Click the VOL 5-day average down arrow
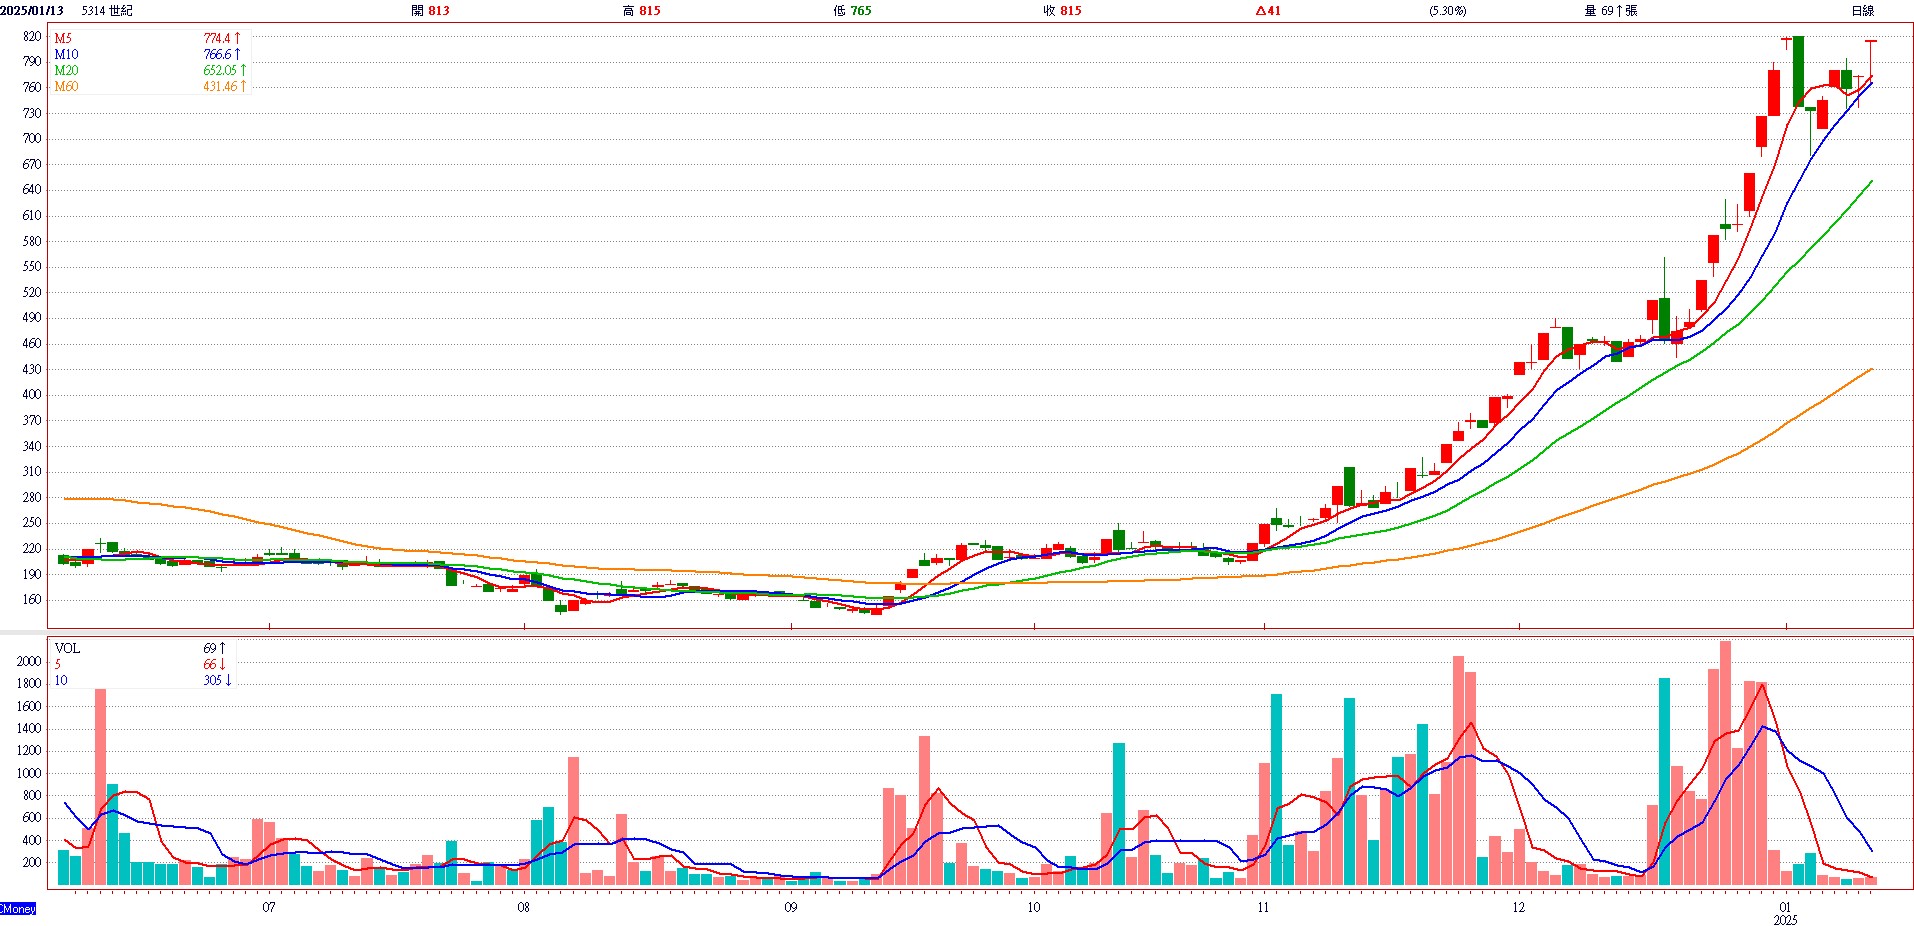Image resolution: width=1914 pixels, height=926 pixels. [222, 664]
